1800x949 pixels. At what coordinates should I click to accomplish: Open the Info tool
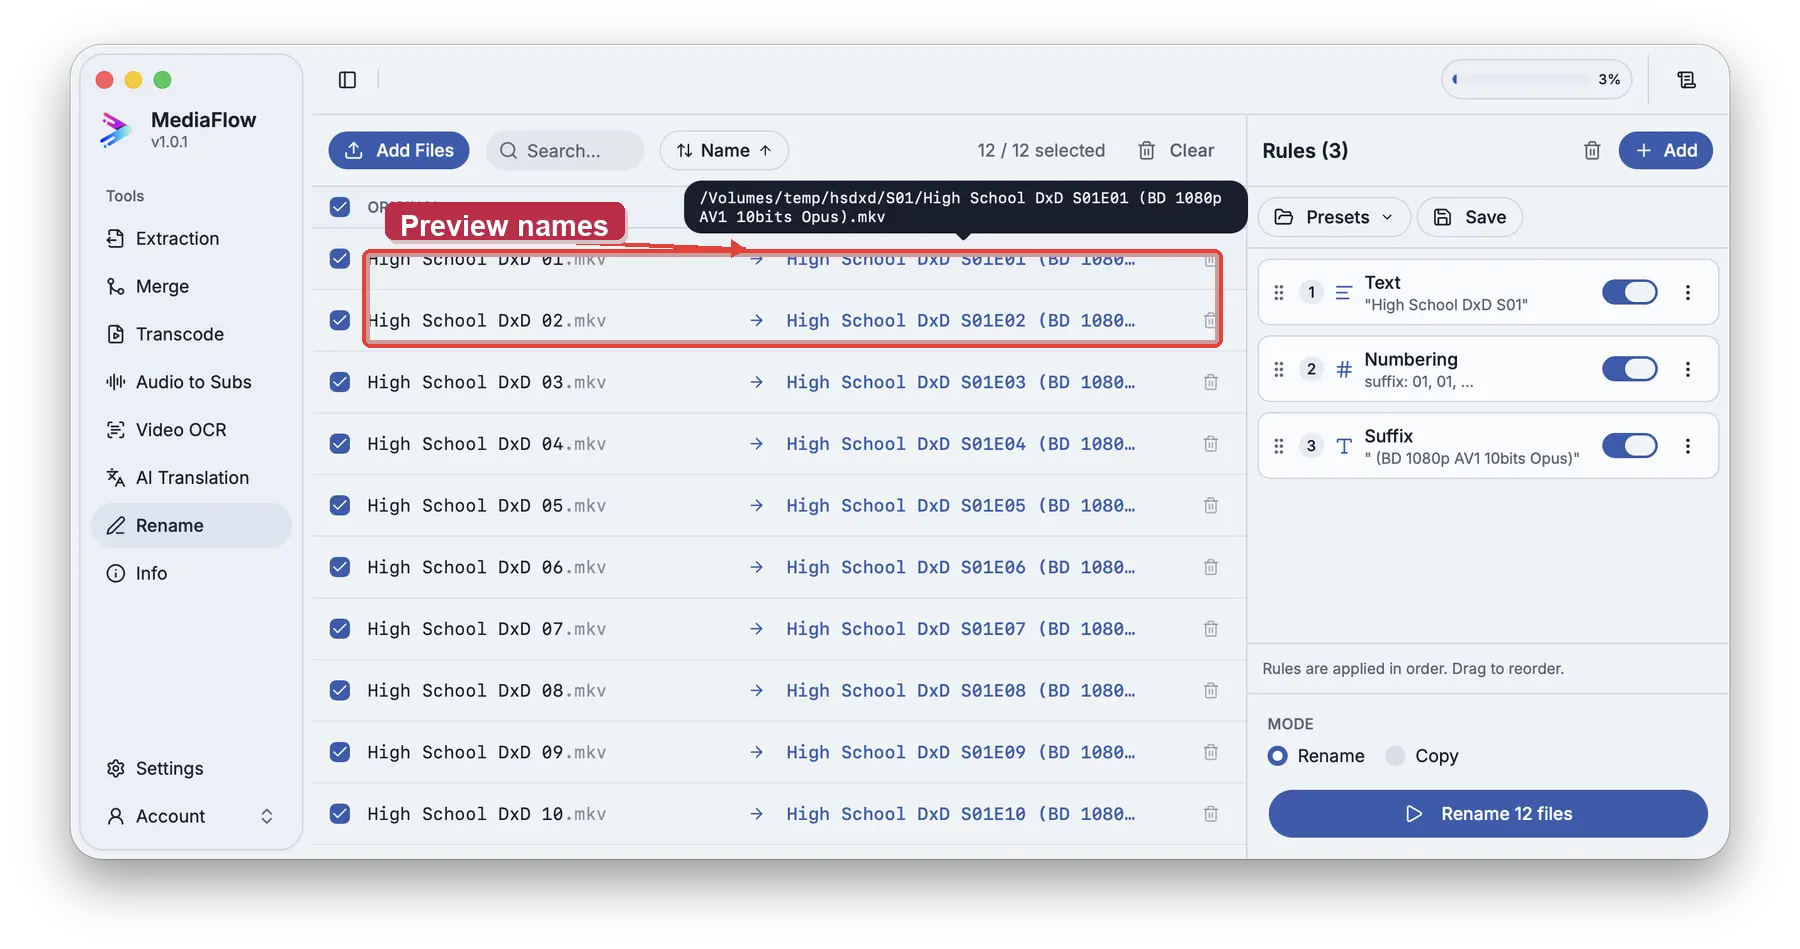coord(190,573)
